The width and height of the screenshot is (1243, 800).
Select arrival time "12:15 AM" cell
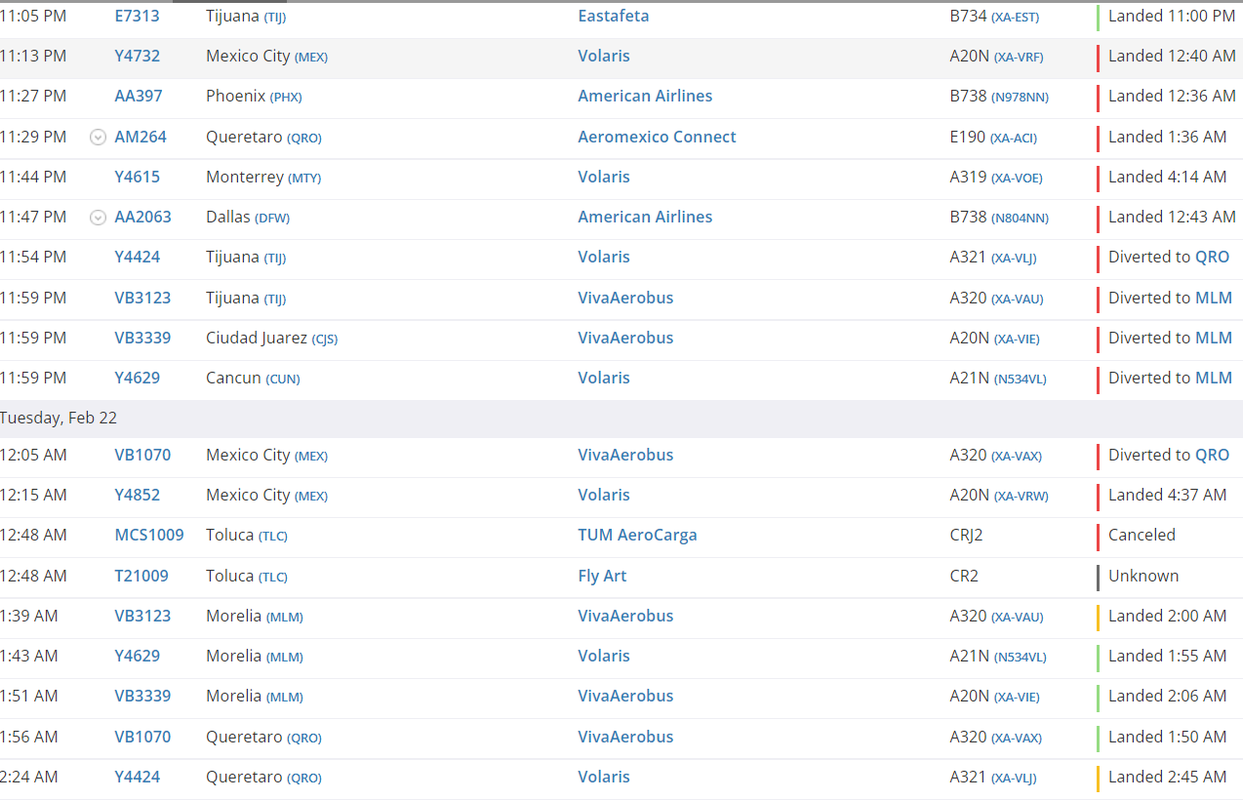[x=33, y=495]
